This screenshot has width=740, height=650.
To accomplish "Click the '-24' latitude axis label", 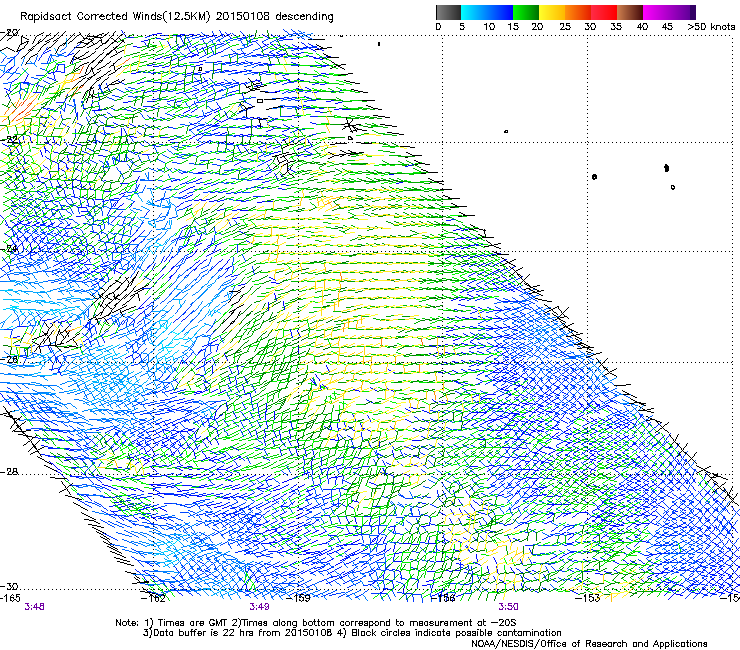I will point(10,248).
